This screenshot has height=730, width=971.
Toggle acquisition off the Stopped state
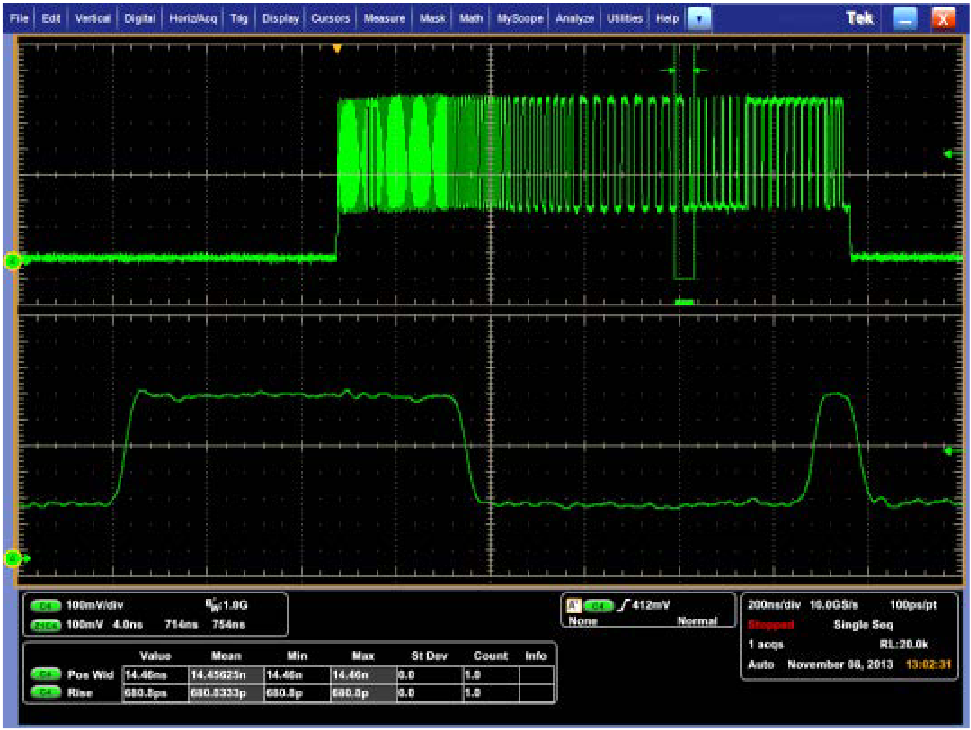pos(771,624)
